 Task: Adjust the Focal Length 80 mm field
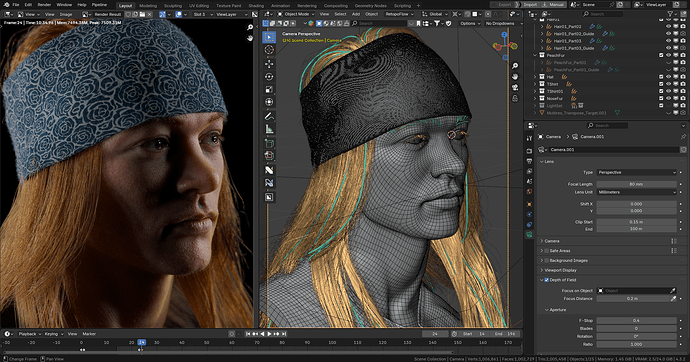[636, 184]
